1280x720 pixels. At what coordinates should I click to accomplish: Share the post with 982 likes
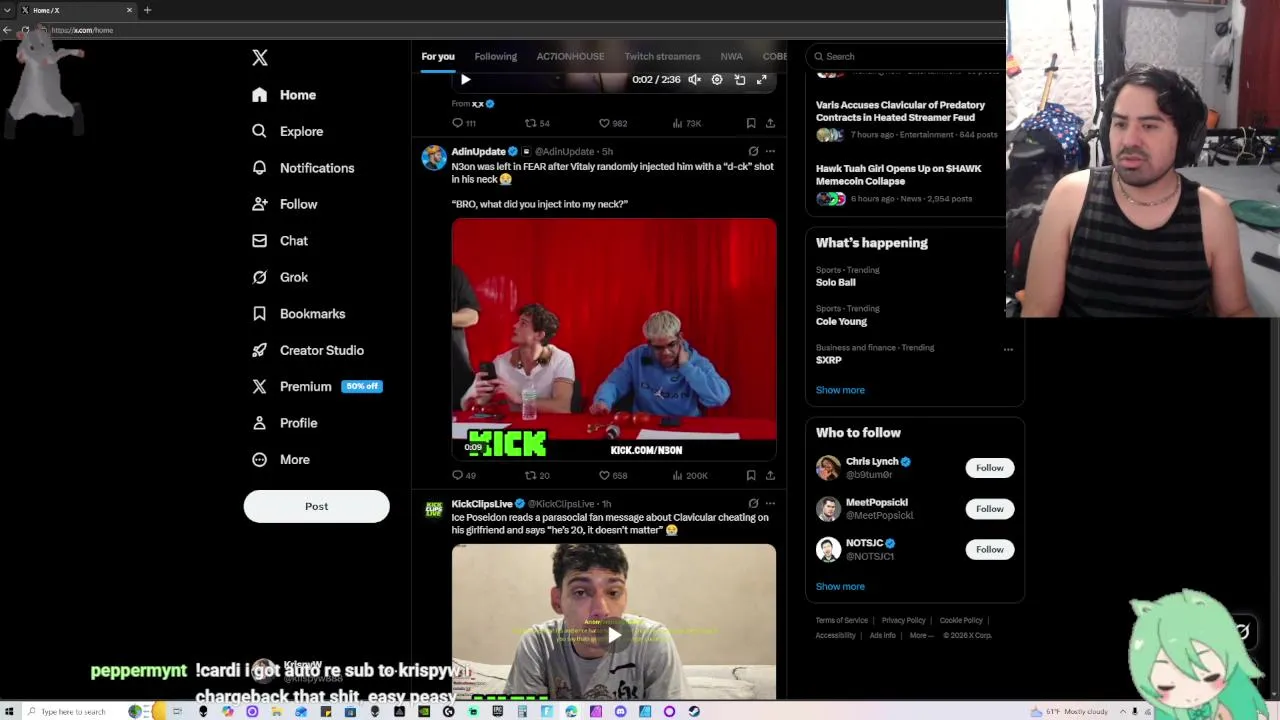pos(770,123)
